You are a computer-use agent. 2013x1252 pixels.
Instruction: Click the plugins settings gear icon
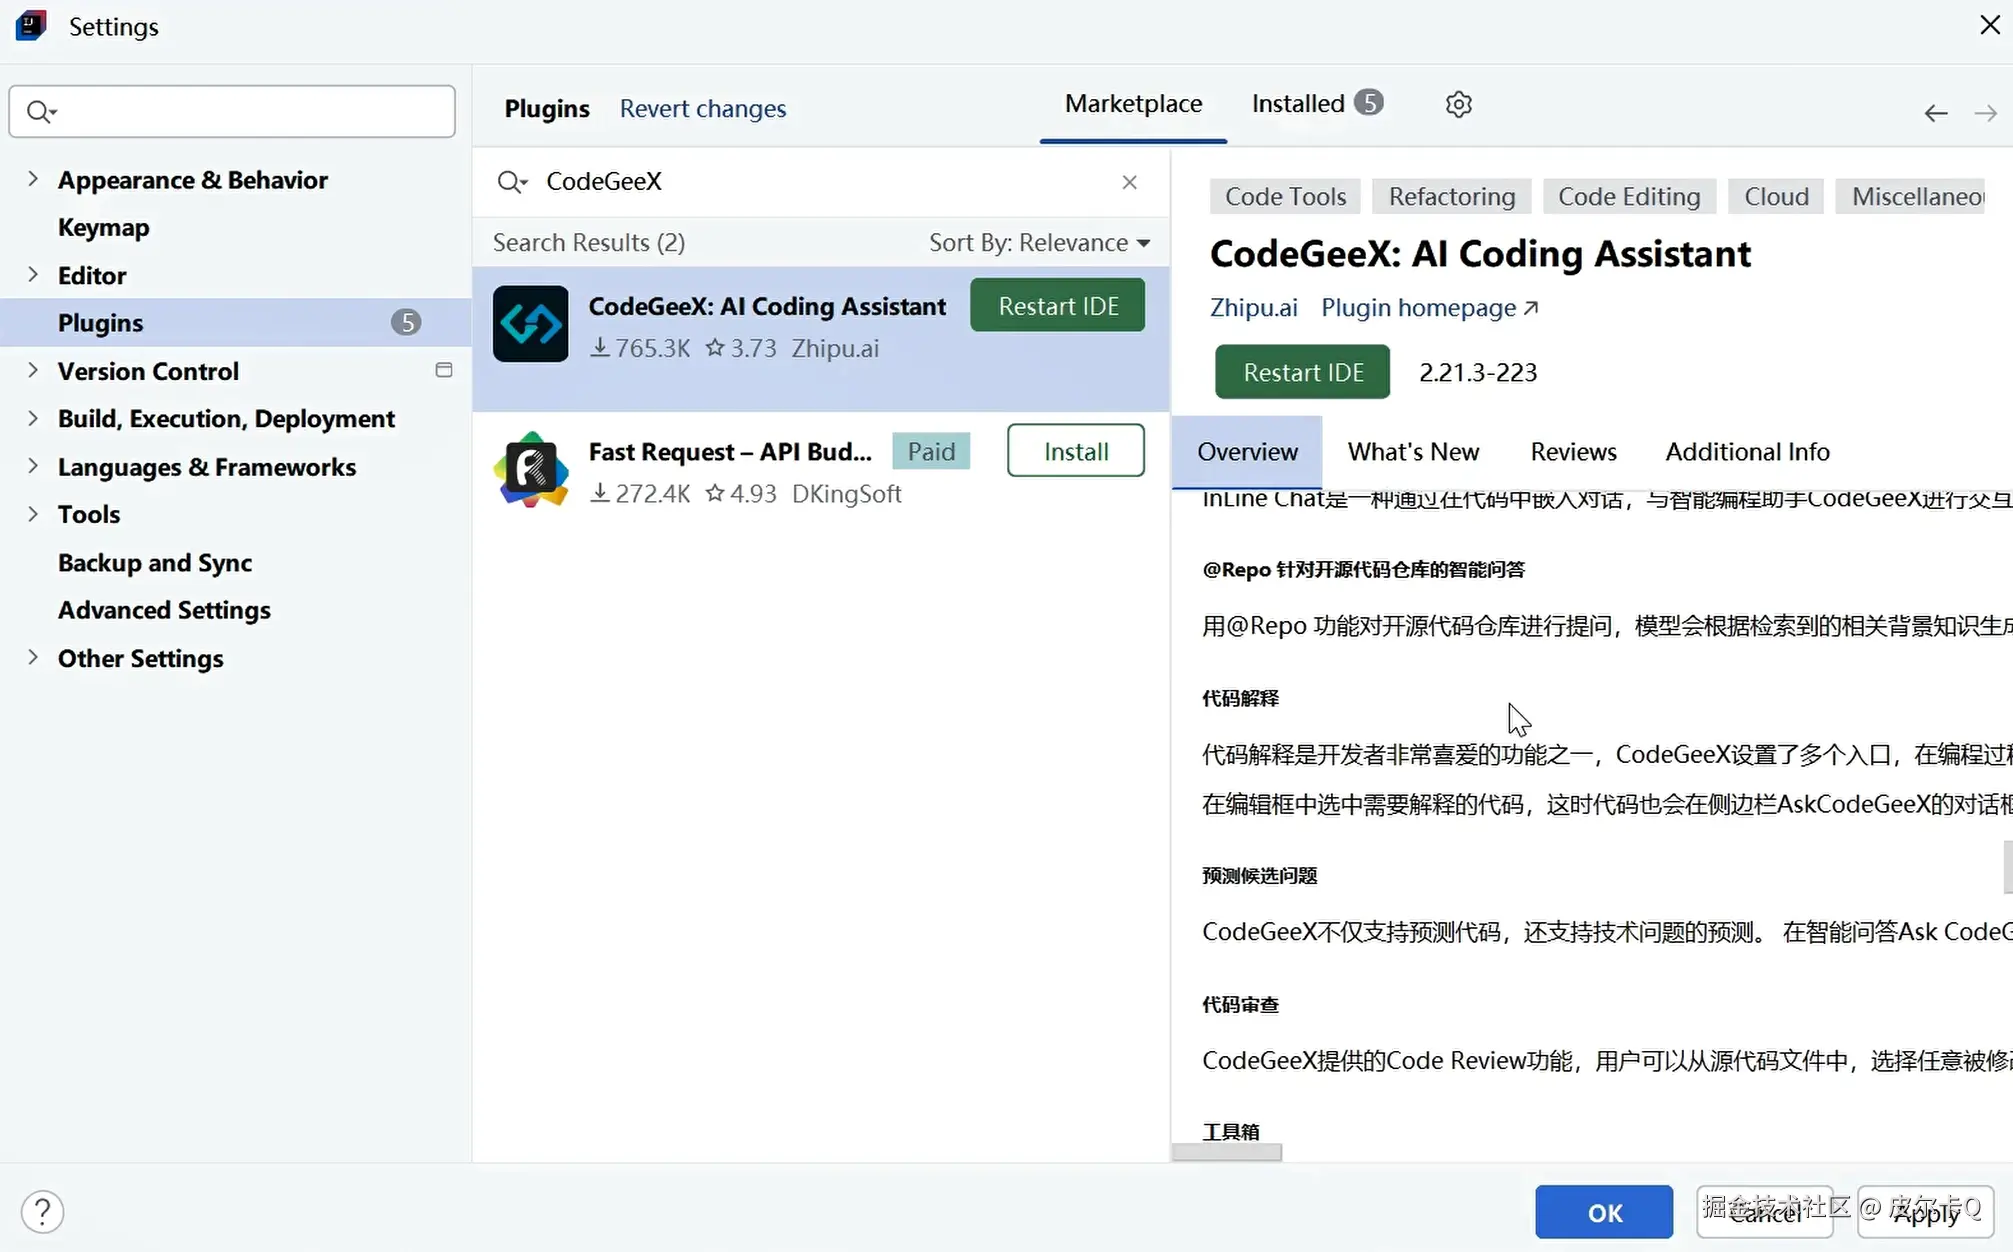point(1458,104)
